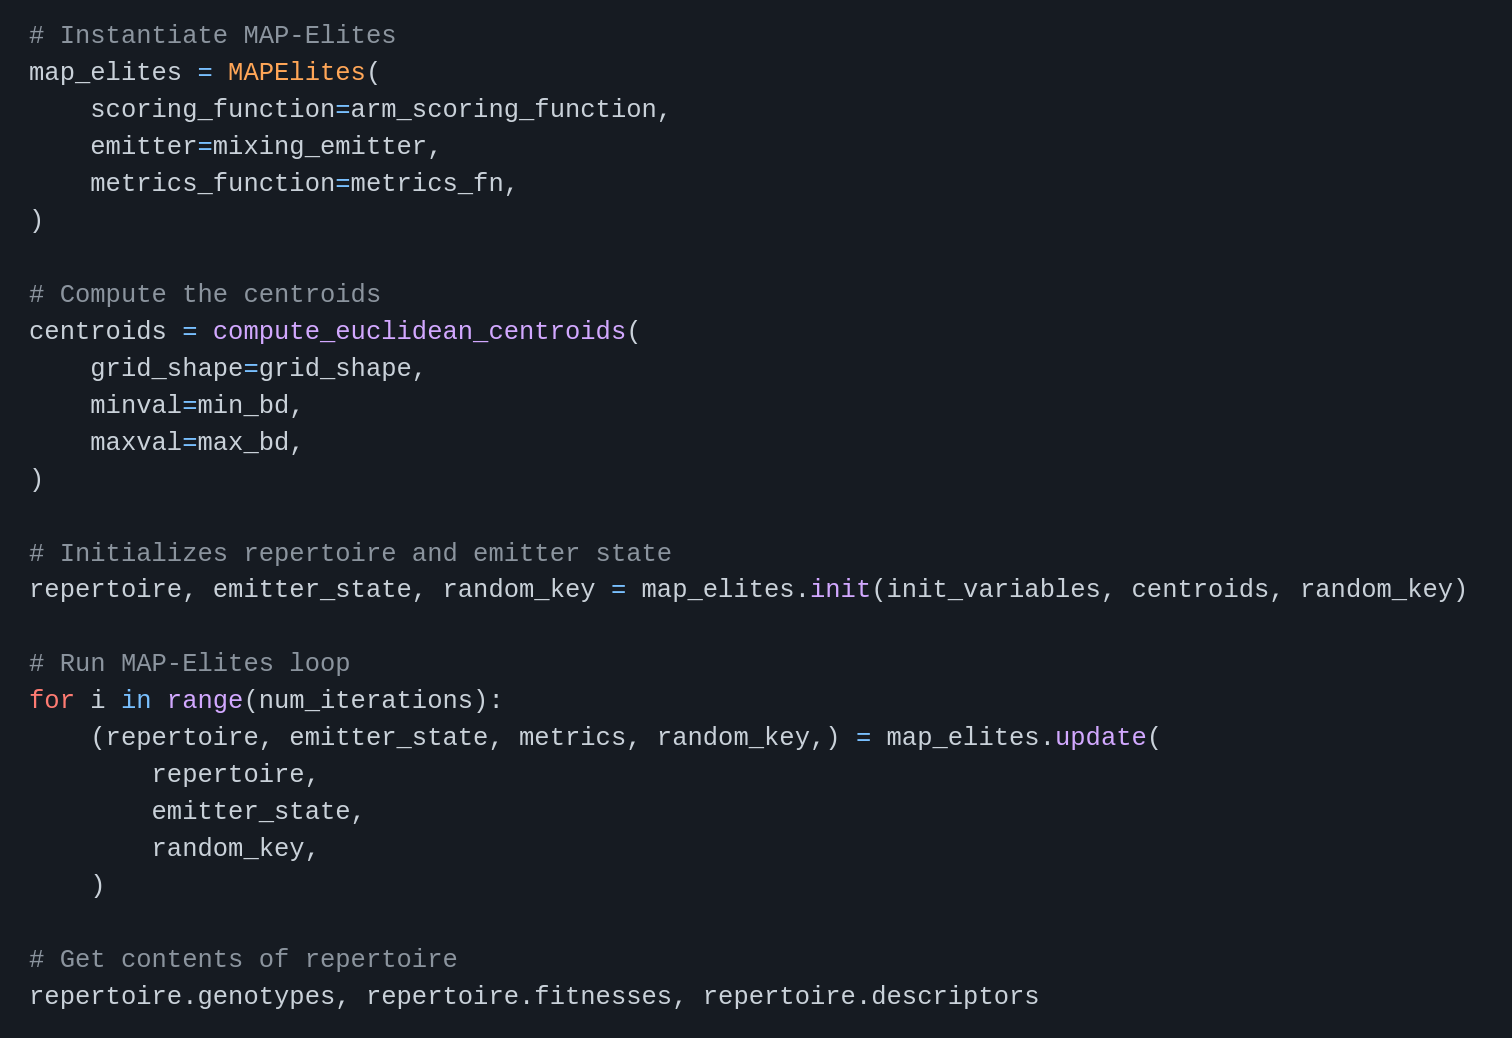Viewport: 1512px width, 1038px height.
Task: Click the MAPElites class name
Action: pos(296,73)
